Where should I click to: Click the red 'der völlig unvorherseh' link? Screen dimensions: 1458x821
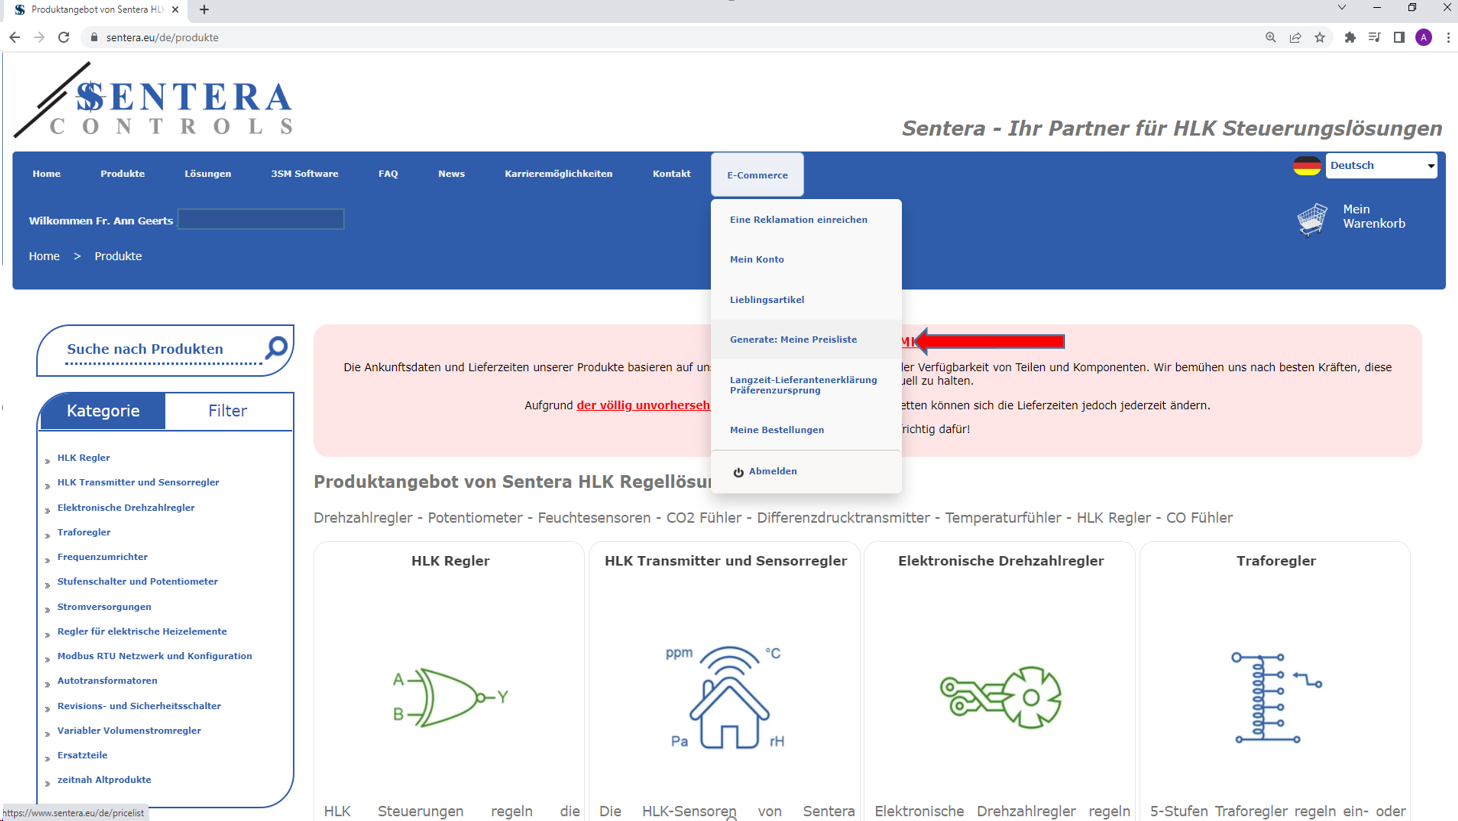point(643,405)
